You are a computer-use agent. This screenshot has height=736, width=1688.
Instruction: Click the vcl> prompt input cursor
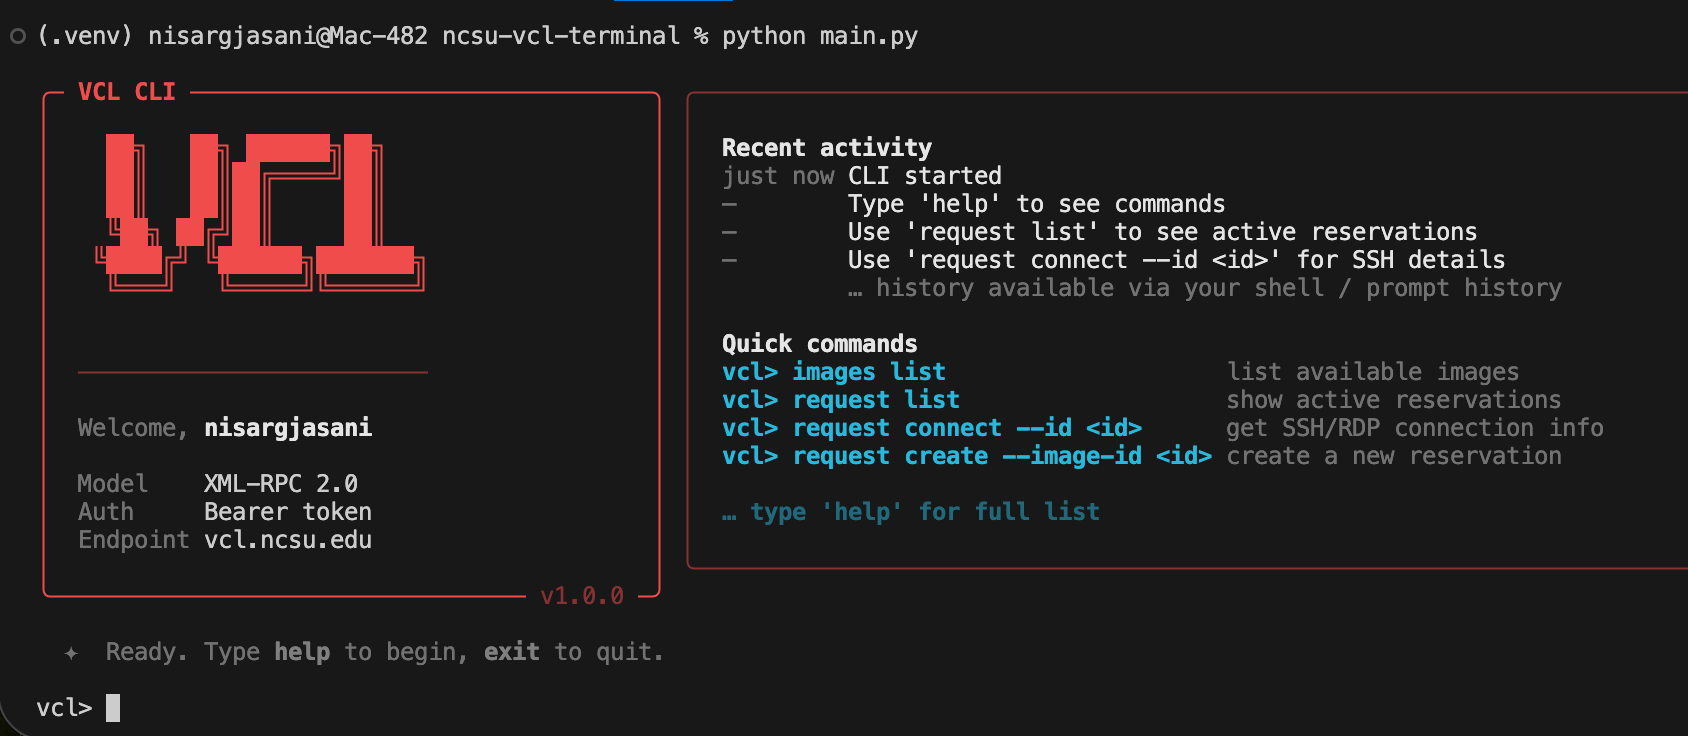(113, 708)
